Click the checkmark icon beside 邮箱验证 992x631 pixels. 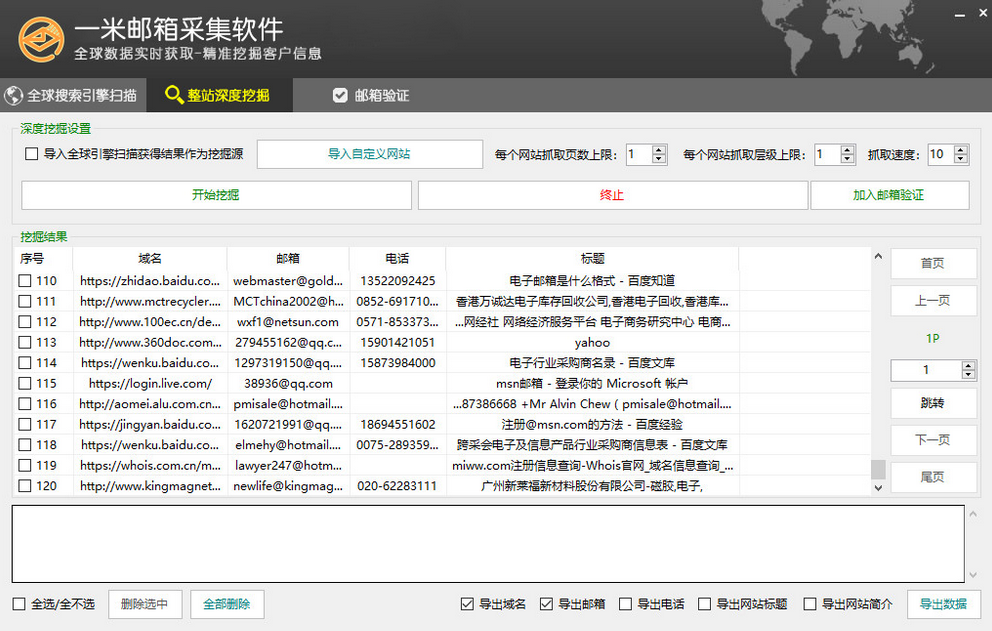tap(340, 96)
